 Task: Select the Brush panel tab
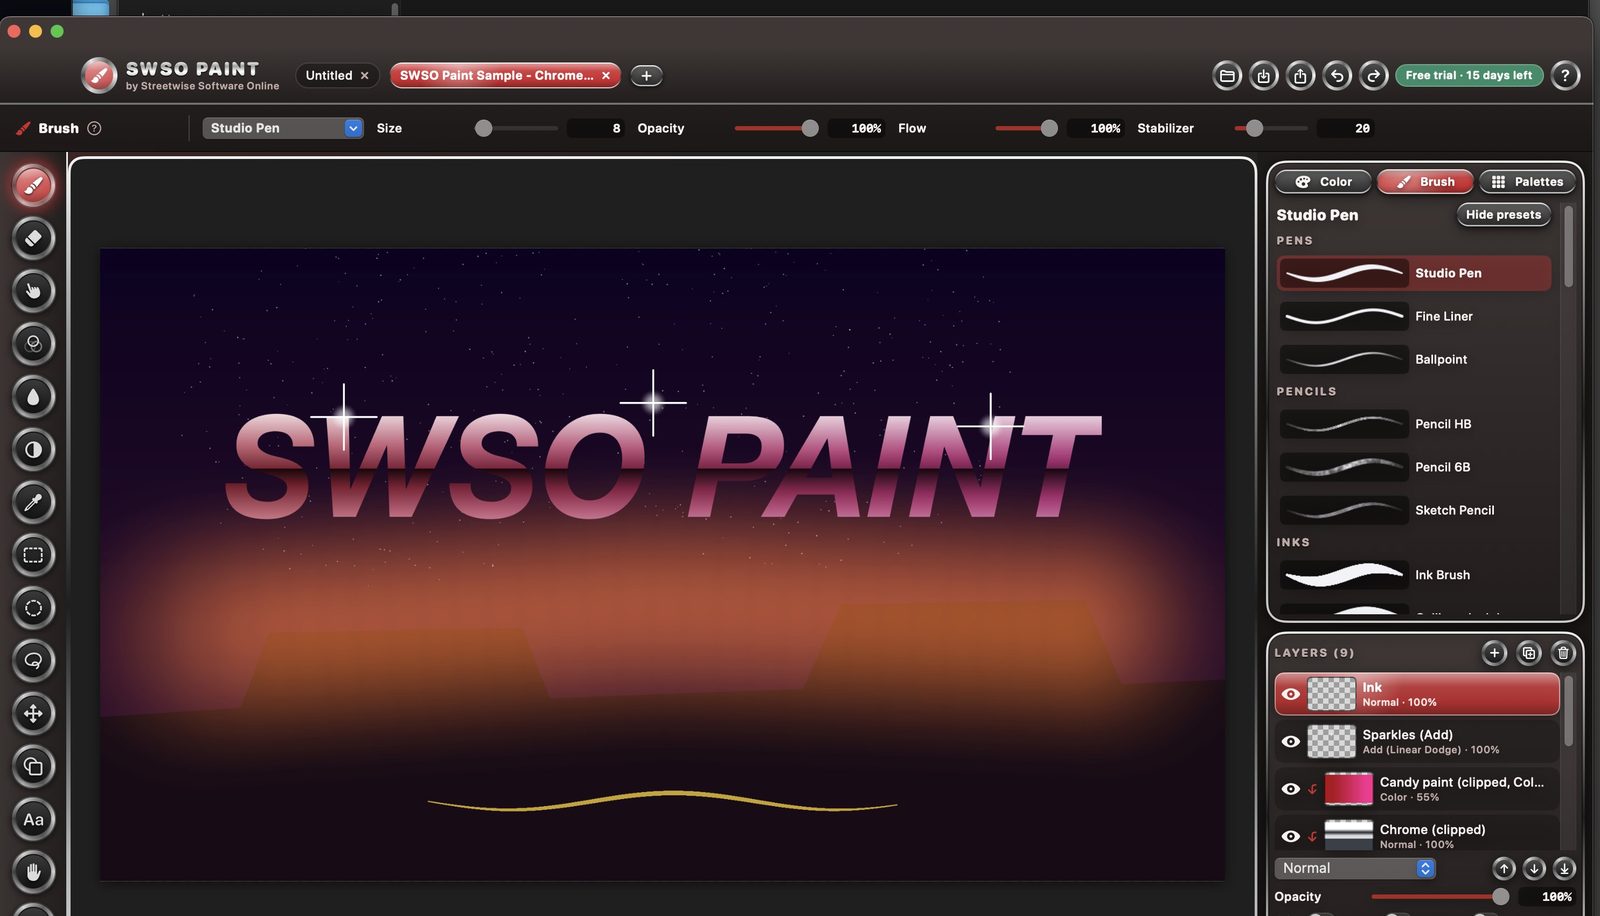[x=1425, y=181]
